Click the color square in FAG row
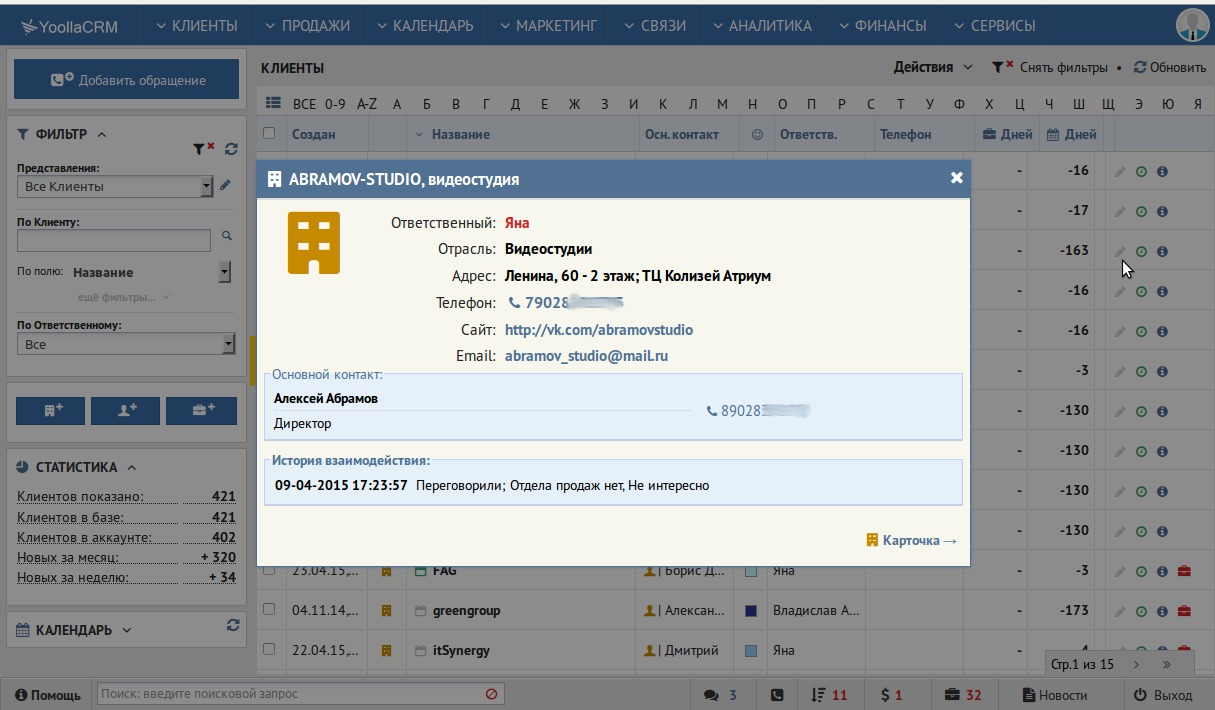The image size is (1215, 710). (752, 570)
